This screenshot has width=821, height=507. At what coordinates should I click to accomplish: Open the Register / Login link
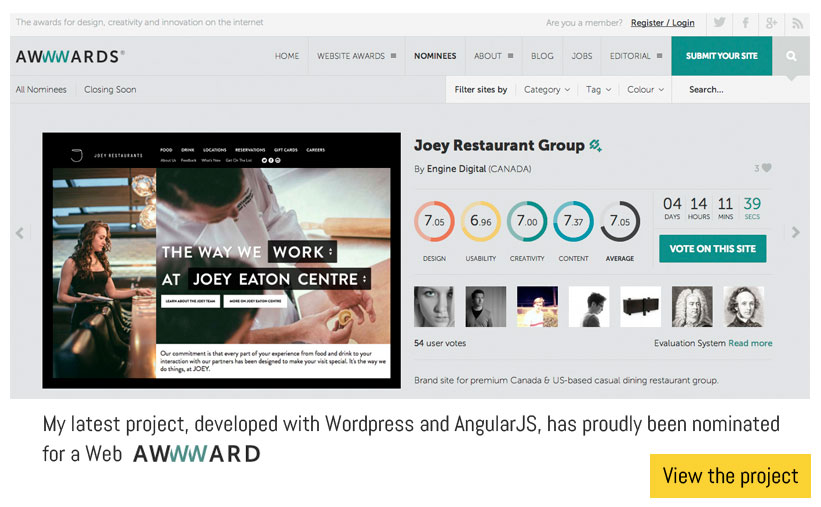pos(662,23)
